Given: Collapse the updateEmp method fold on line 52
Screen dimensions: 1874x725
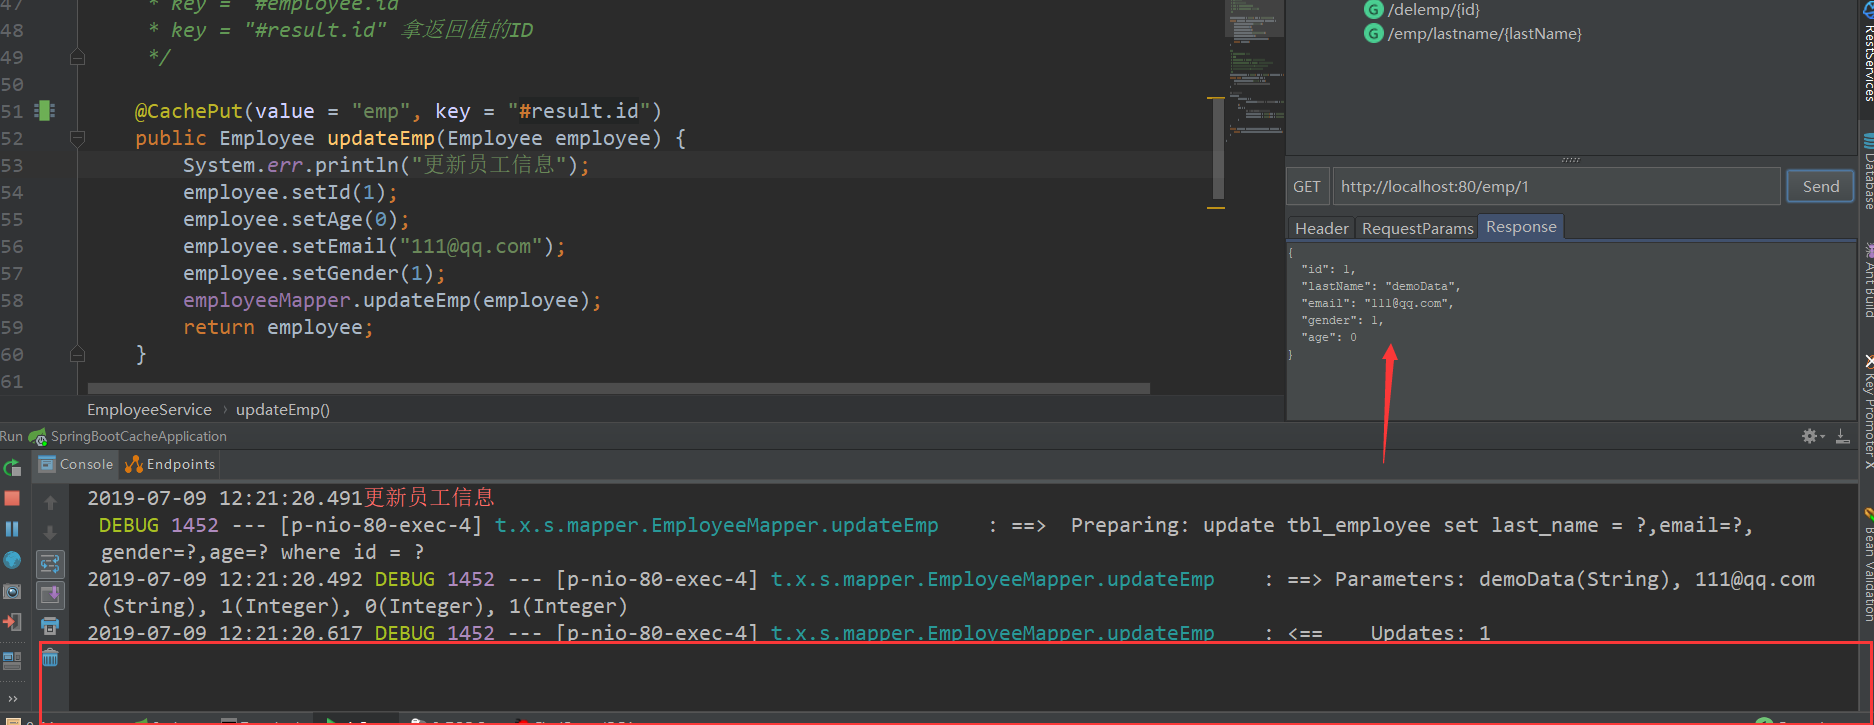Looking at the screenshot, I should (x=77, y=138).
